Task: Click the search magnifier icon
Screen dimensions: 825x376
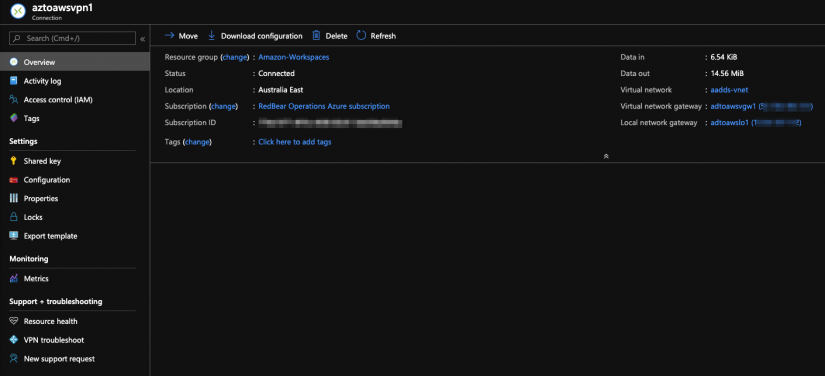Action: pyautogui.click(x=17, y=38)
